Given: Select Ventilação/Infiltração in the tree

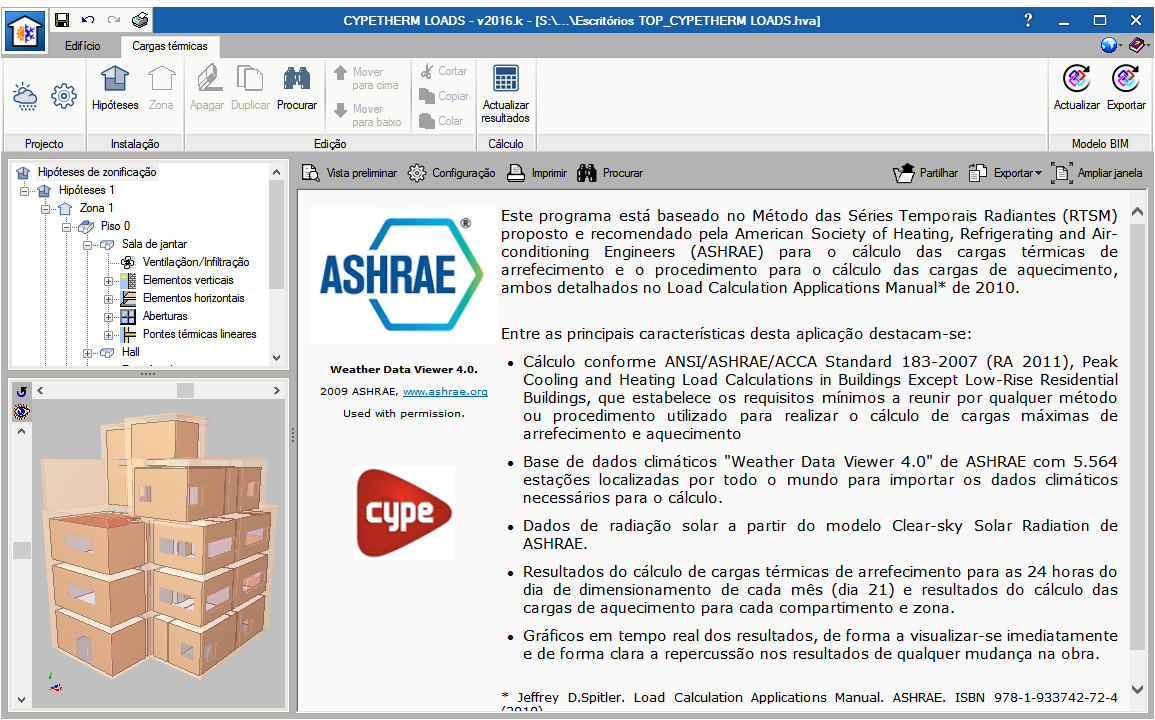Looking at the screenshot, I should coord(196,262).
